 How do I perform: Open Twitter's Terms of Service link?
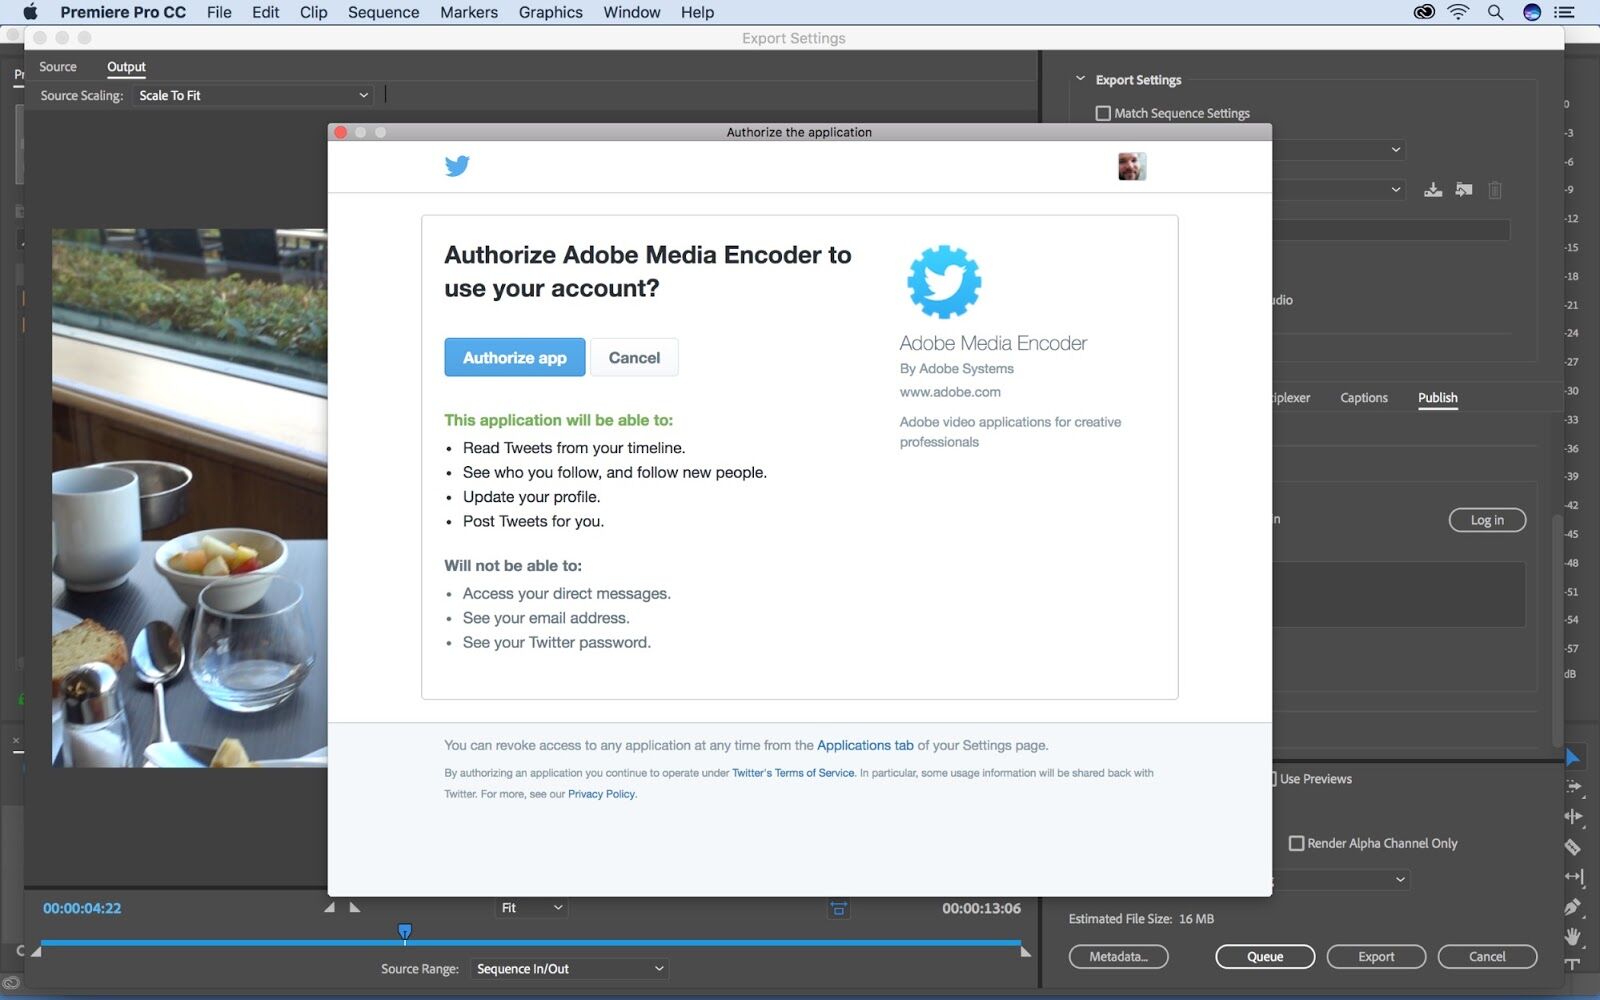tap(793, 773)
